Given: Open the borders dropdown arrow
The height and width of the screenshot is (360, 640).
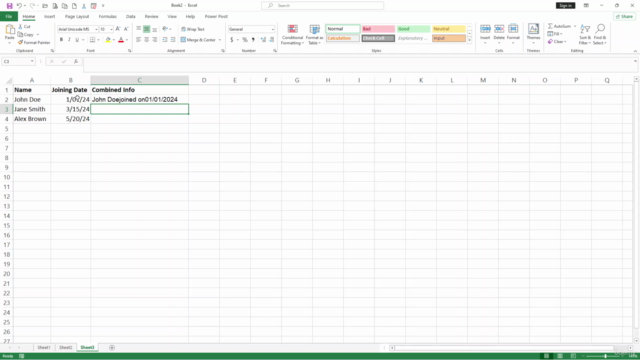Looking at the screenshot, I should [98, 40].
